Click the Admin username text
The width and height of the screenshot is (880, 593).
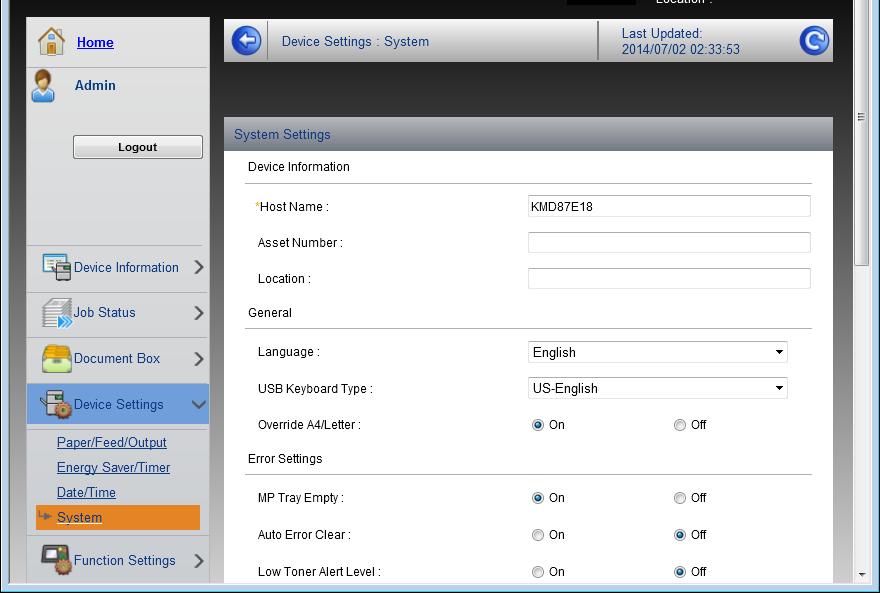tap(95, 85)
